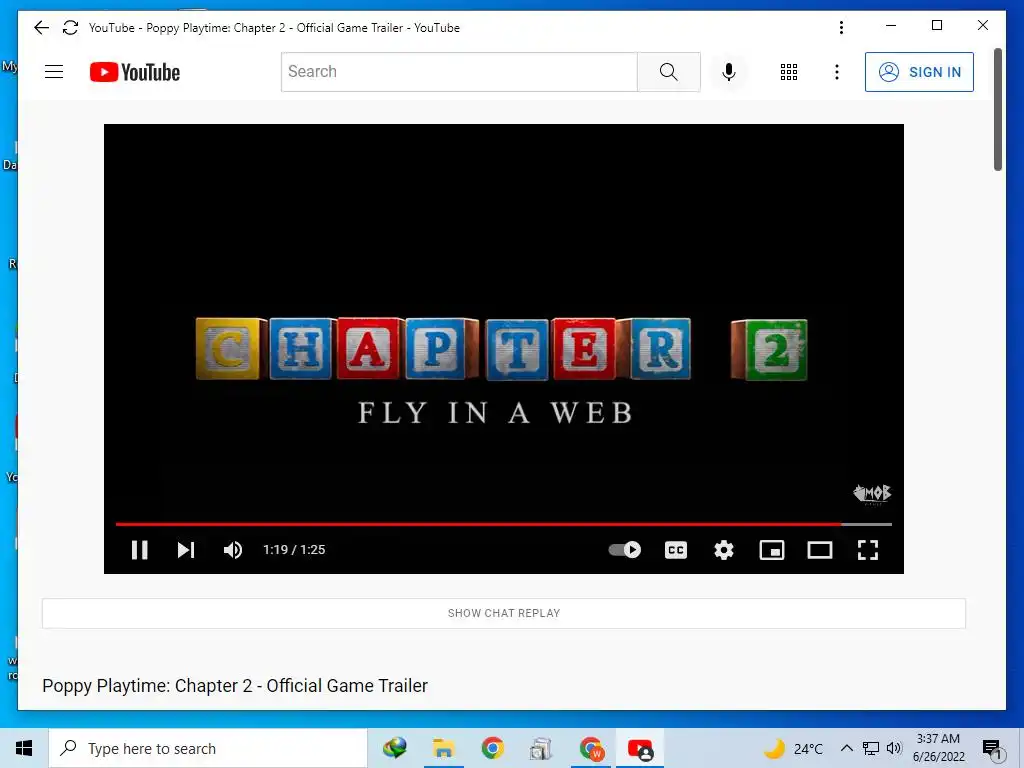Open the system volume tray icon

(x=894, y=748)
